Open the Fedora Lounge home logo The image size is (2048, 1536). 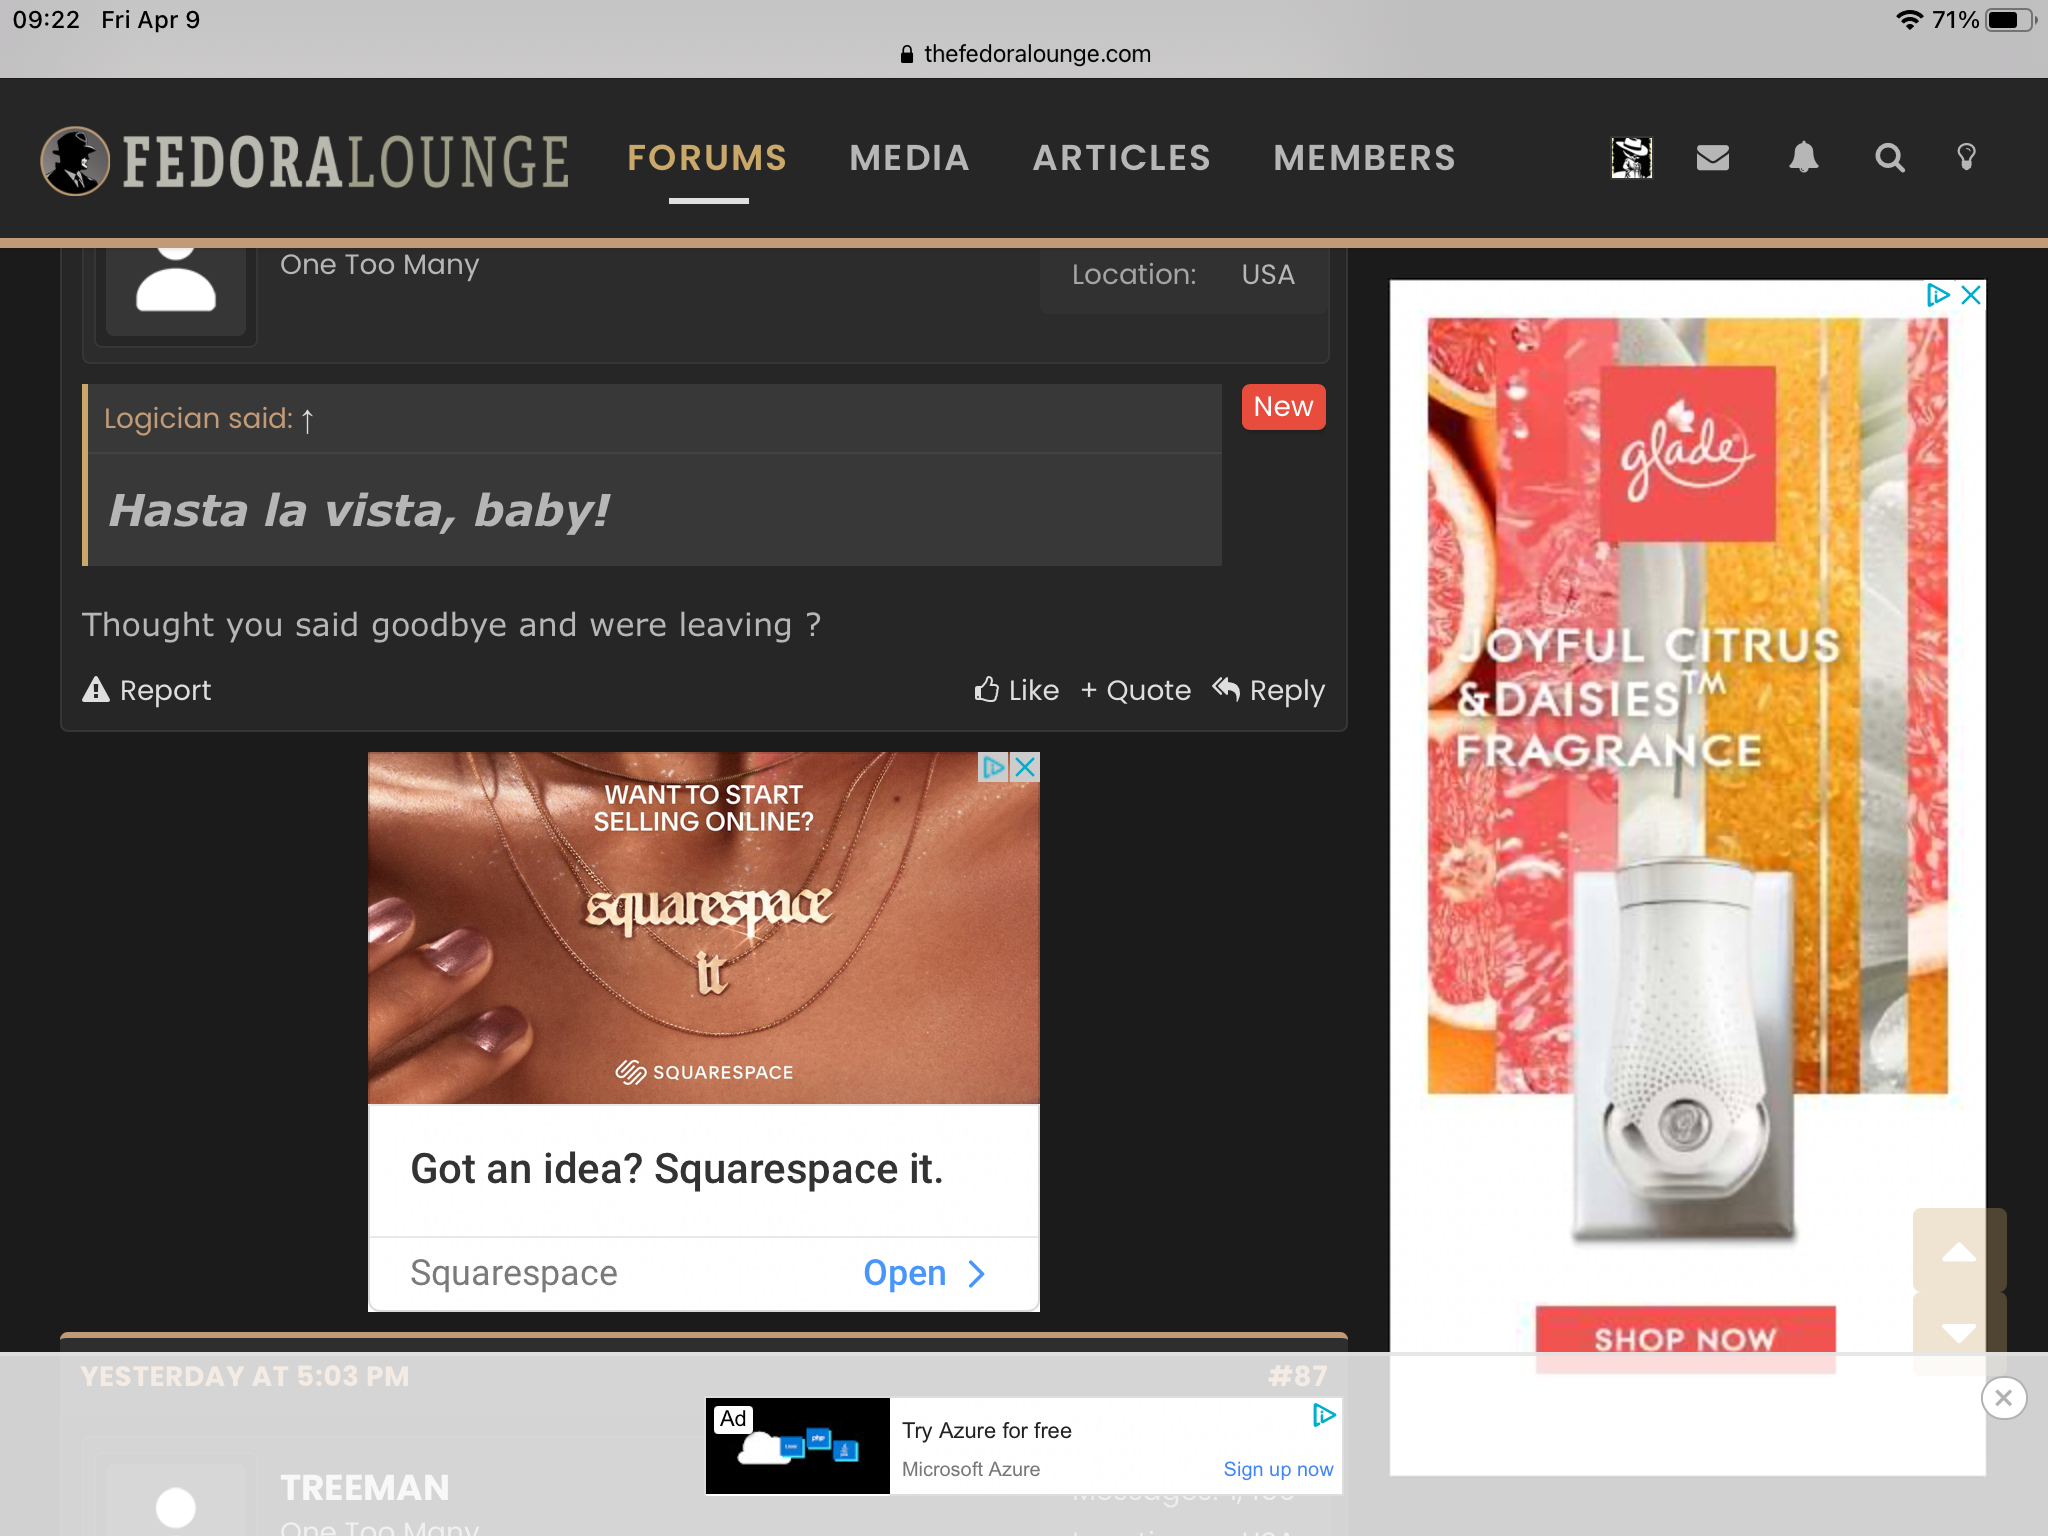click(304, 160)
